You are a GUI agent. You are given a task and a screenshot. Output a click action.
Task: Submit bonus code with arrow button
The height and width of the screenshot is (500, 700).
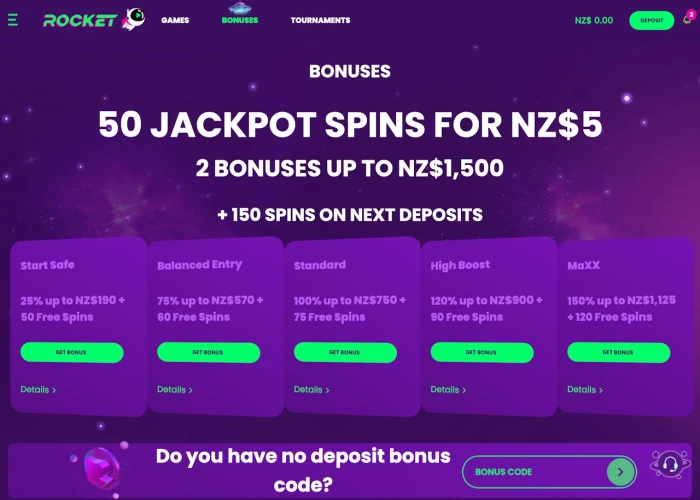[621, 471]
